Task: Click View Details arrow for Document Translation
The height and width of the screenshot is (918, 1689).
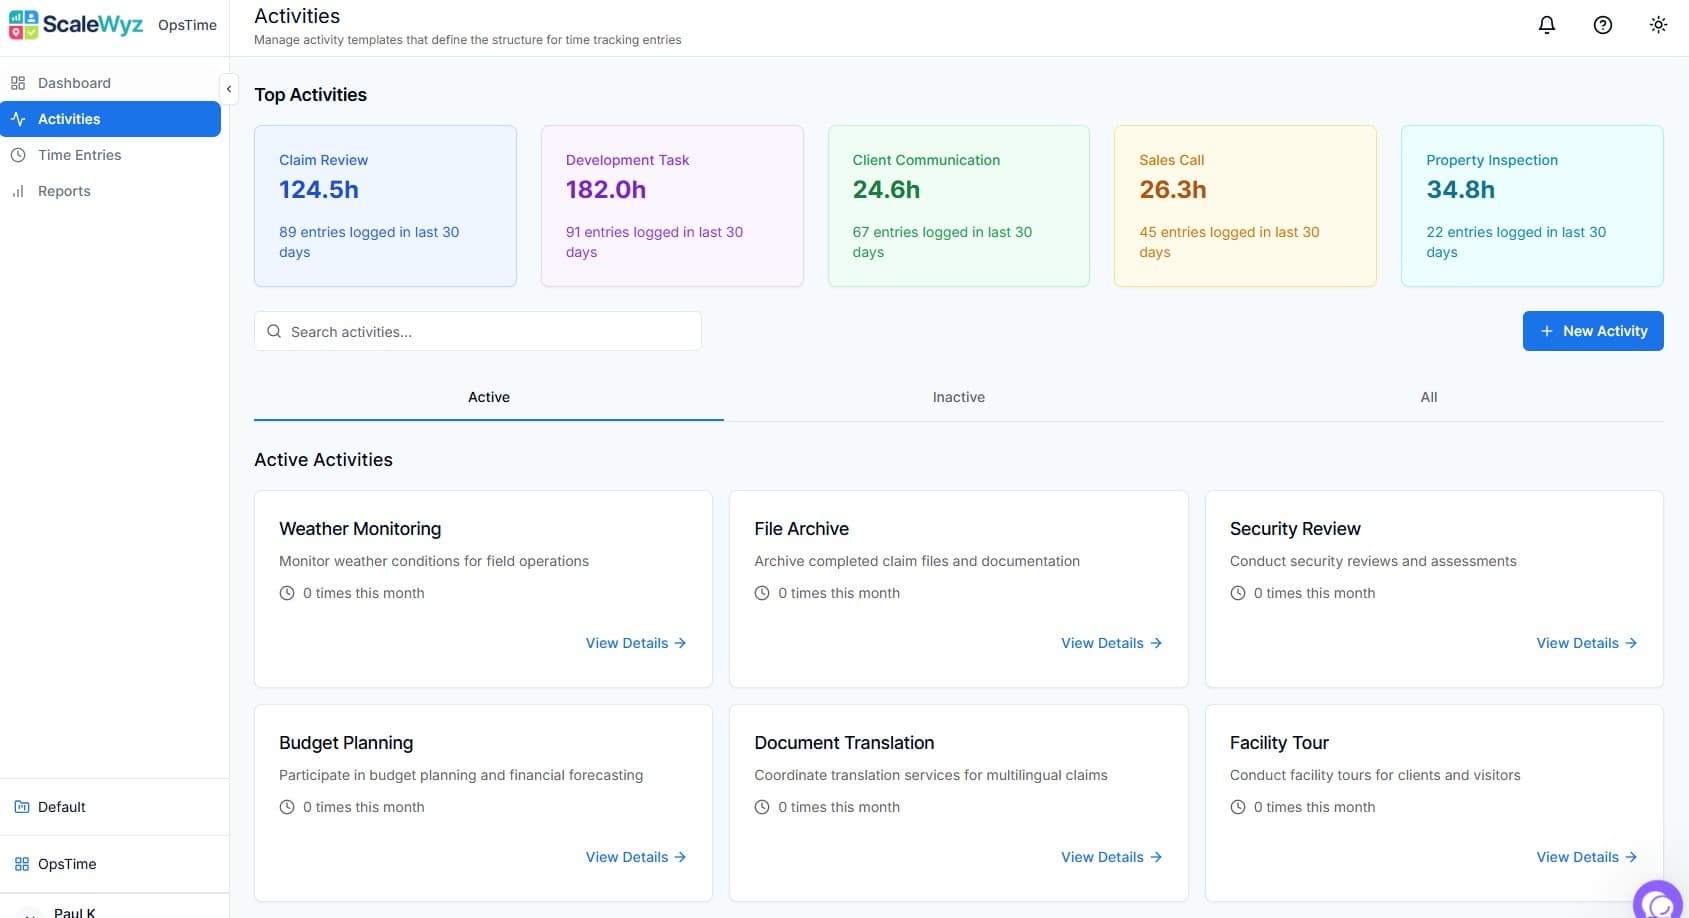Action: click(1156, 857)
